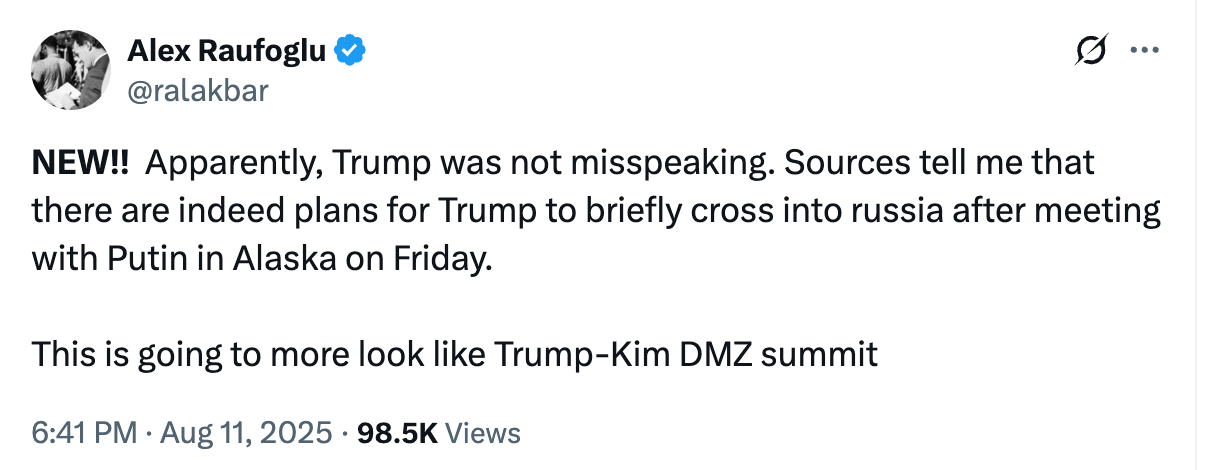Click the Alex Raufoglu display name
This screenshot has height=470, width=1218.
[227, 50]
